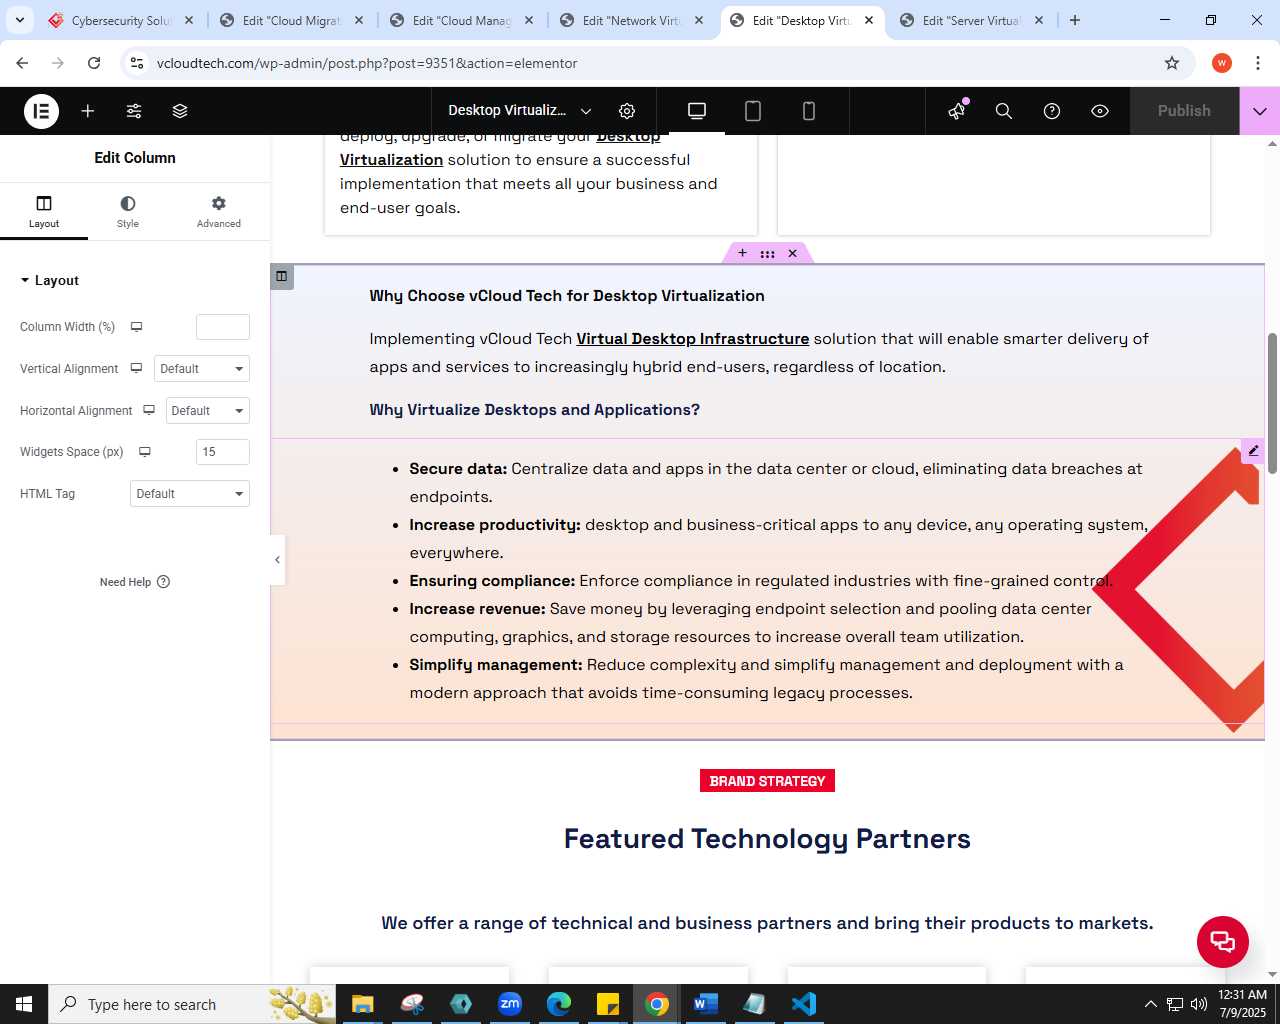The width and height of the screenshot is (1280, 1024).
Task: Switch to desktop preview mode
Action: (x=697, y=111)
